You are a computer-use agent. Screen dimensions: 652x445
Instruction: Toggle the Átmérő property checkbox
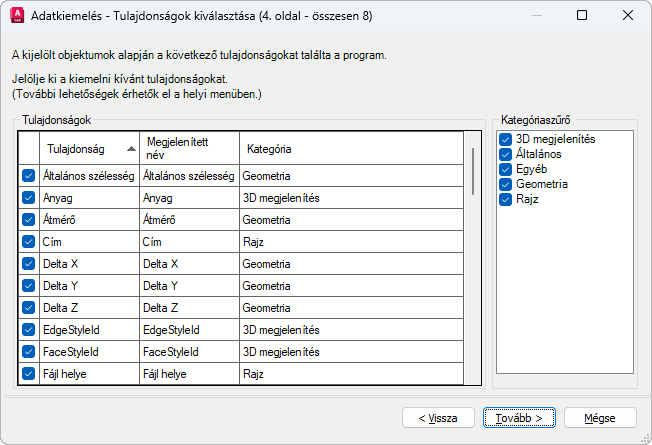click(x=28, y=220)
